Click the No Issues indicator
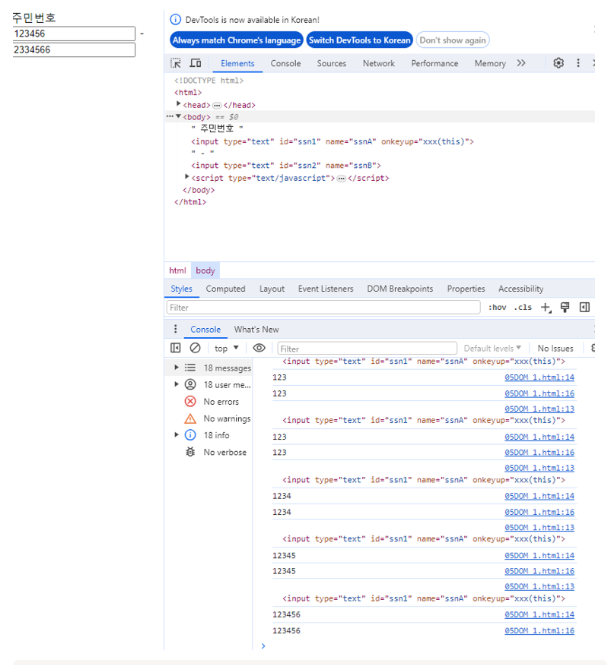The image size is (607, 665). 555,348
